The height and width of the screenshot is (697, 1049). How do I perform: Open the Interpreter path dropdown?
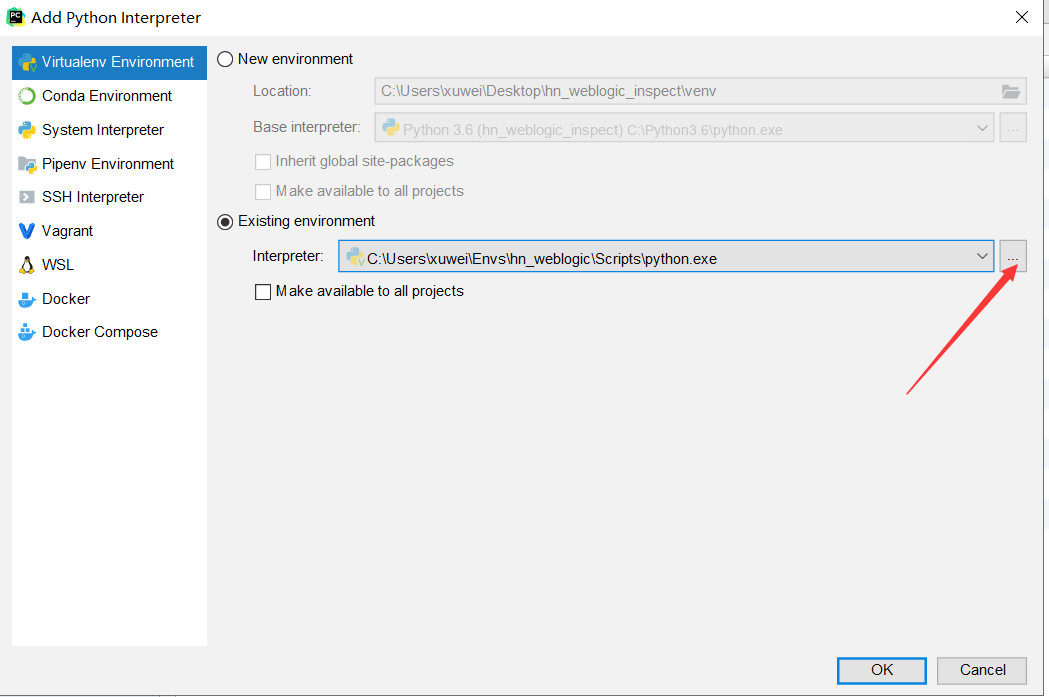coord(982,256)
